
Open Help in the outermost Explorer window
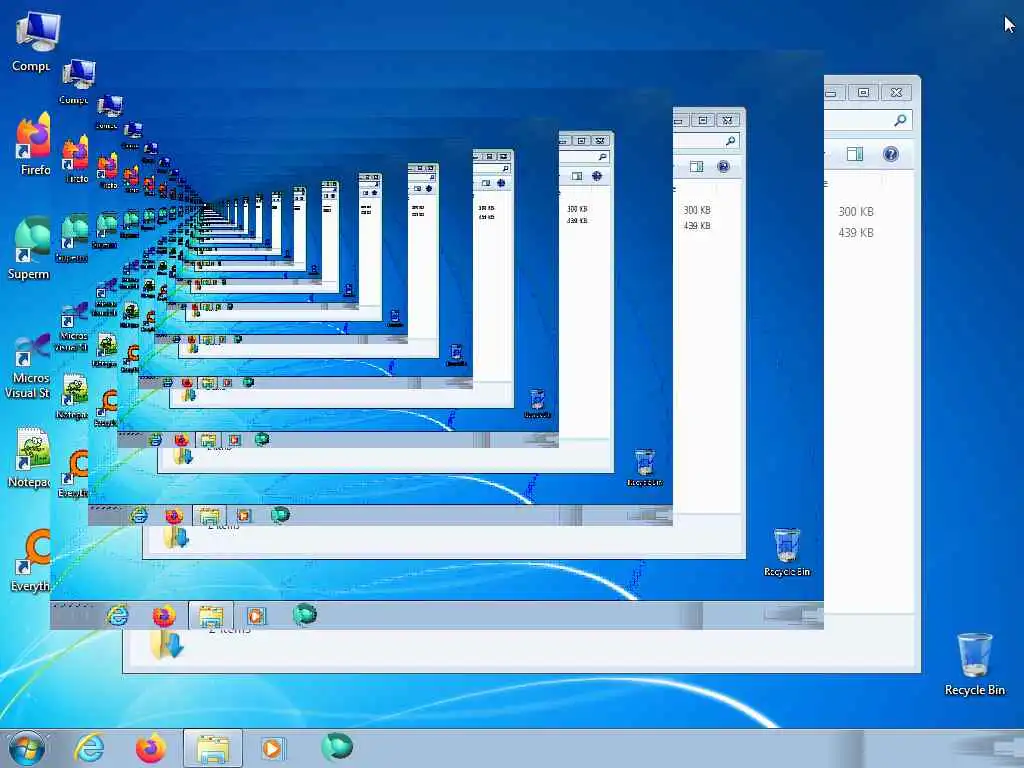[891, 154]
